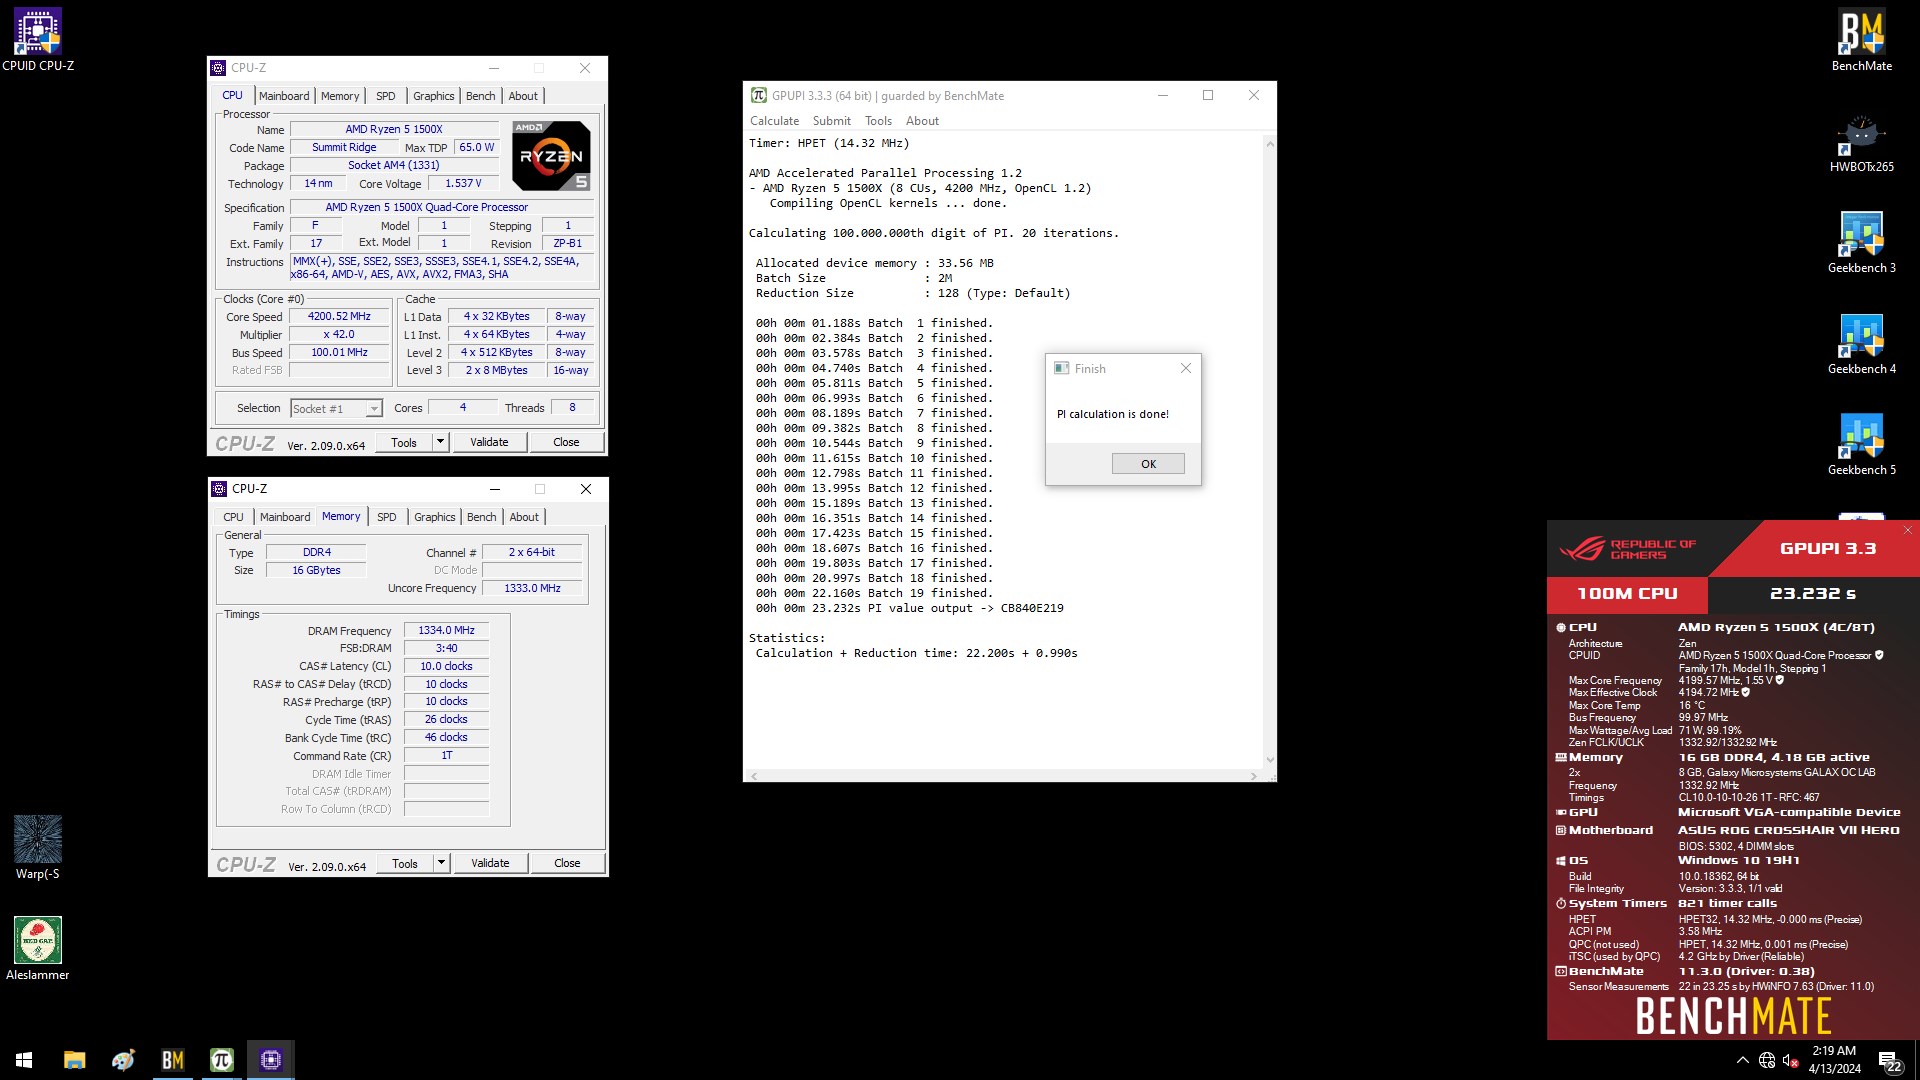Switch to Bench tab in lower CPU-Z
The height and width of the screenshot is (1080, 1920).
click(481, 517)
